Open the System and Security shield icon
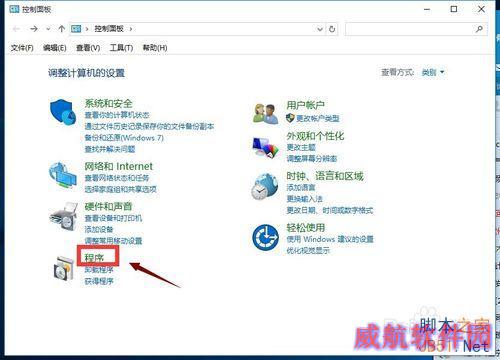This screenshot has height=360, width=500. pyautogui.click(x=62, y=112)
